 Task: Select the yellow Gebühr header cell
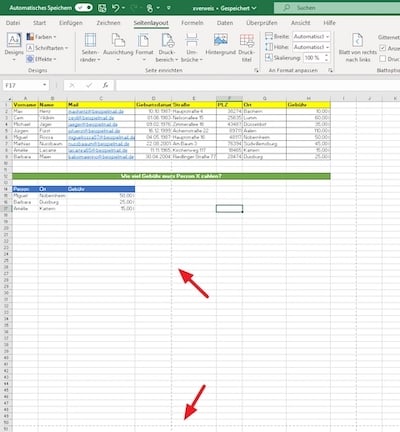[309, 105]
